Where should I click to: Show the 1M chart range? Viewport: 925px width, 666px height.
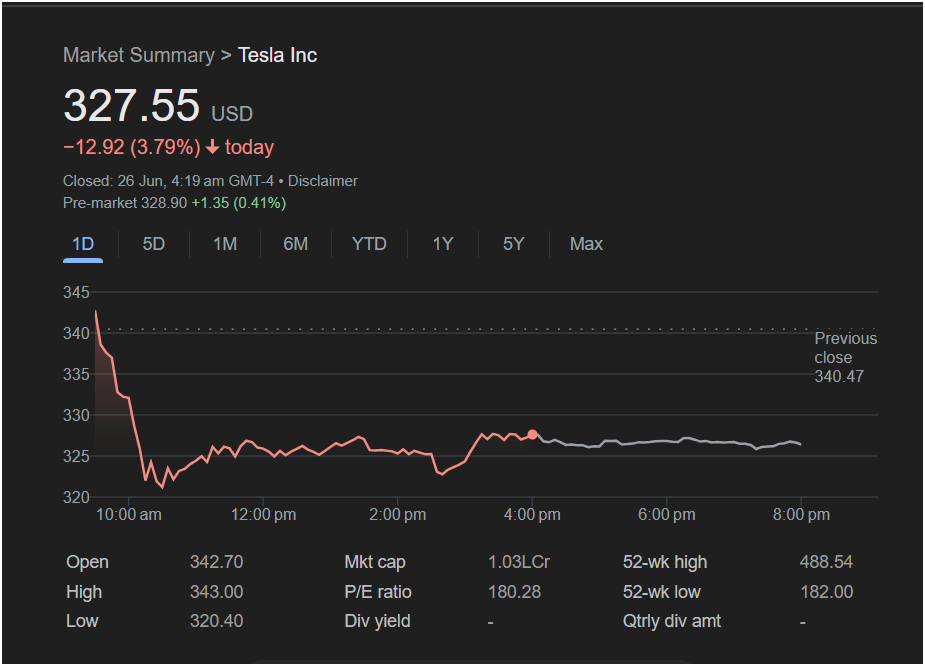tap(225, 244)
